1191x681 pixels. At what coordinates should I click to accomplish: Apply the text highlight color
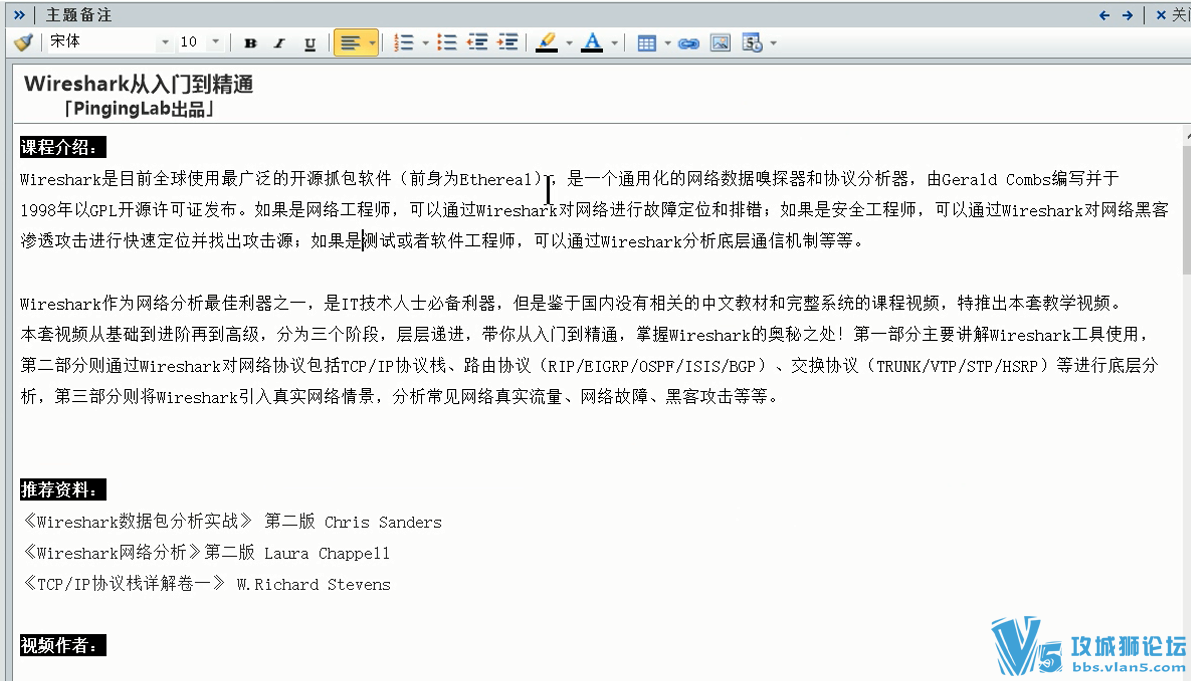(x=546, y=43)
